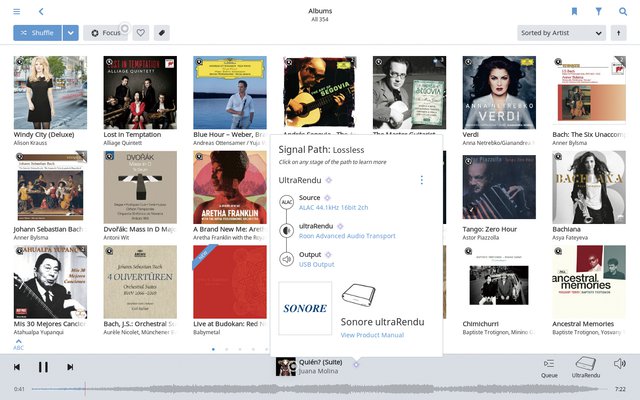Skip to the previous track
Viewport: 640px width, 400px height.
(17, 367)
